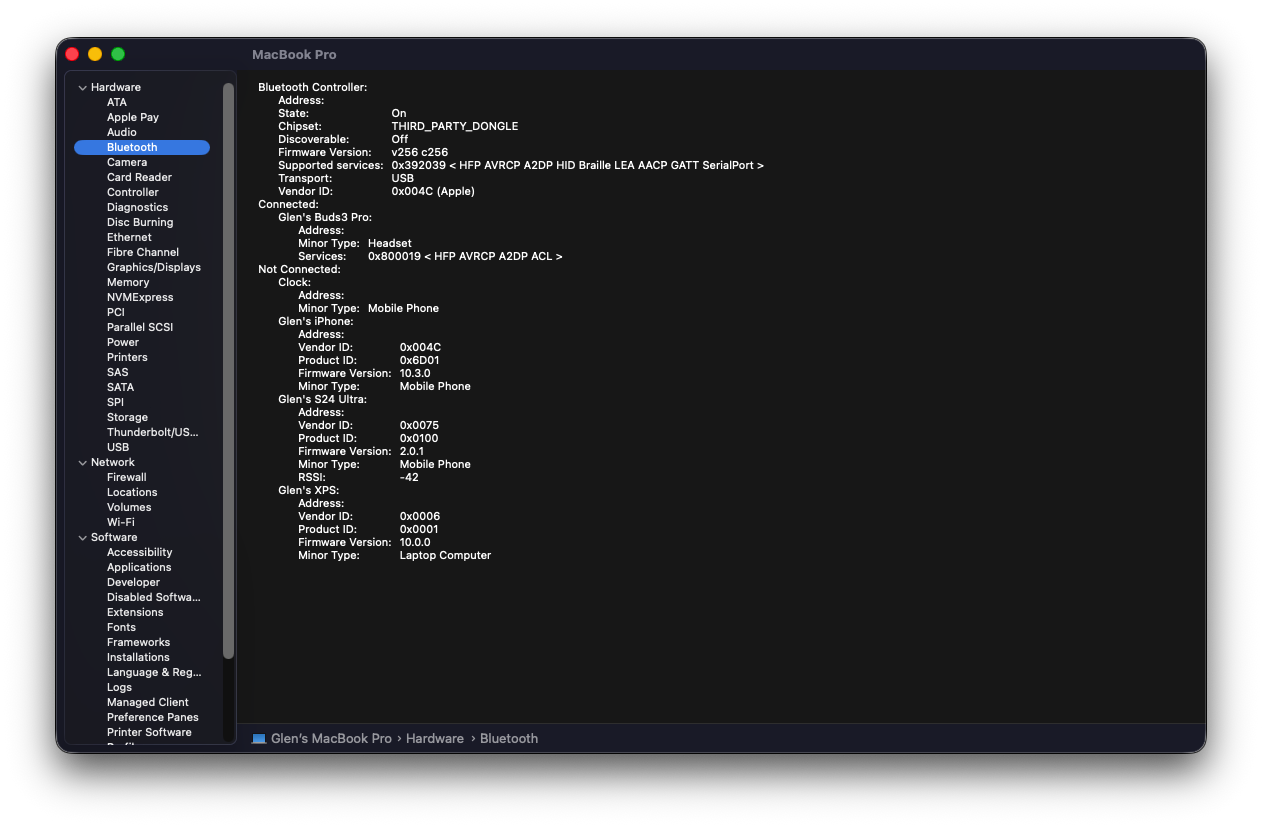Click Hardware in the path bar
The width and height of the screenshot is (1262, 827).
(x=435, y=739)
